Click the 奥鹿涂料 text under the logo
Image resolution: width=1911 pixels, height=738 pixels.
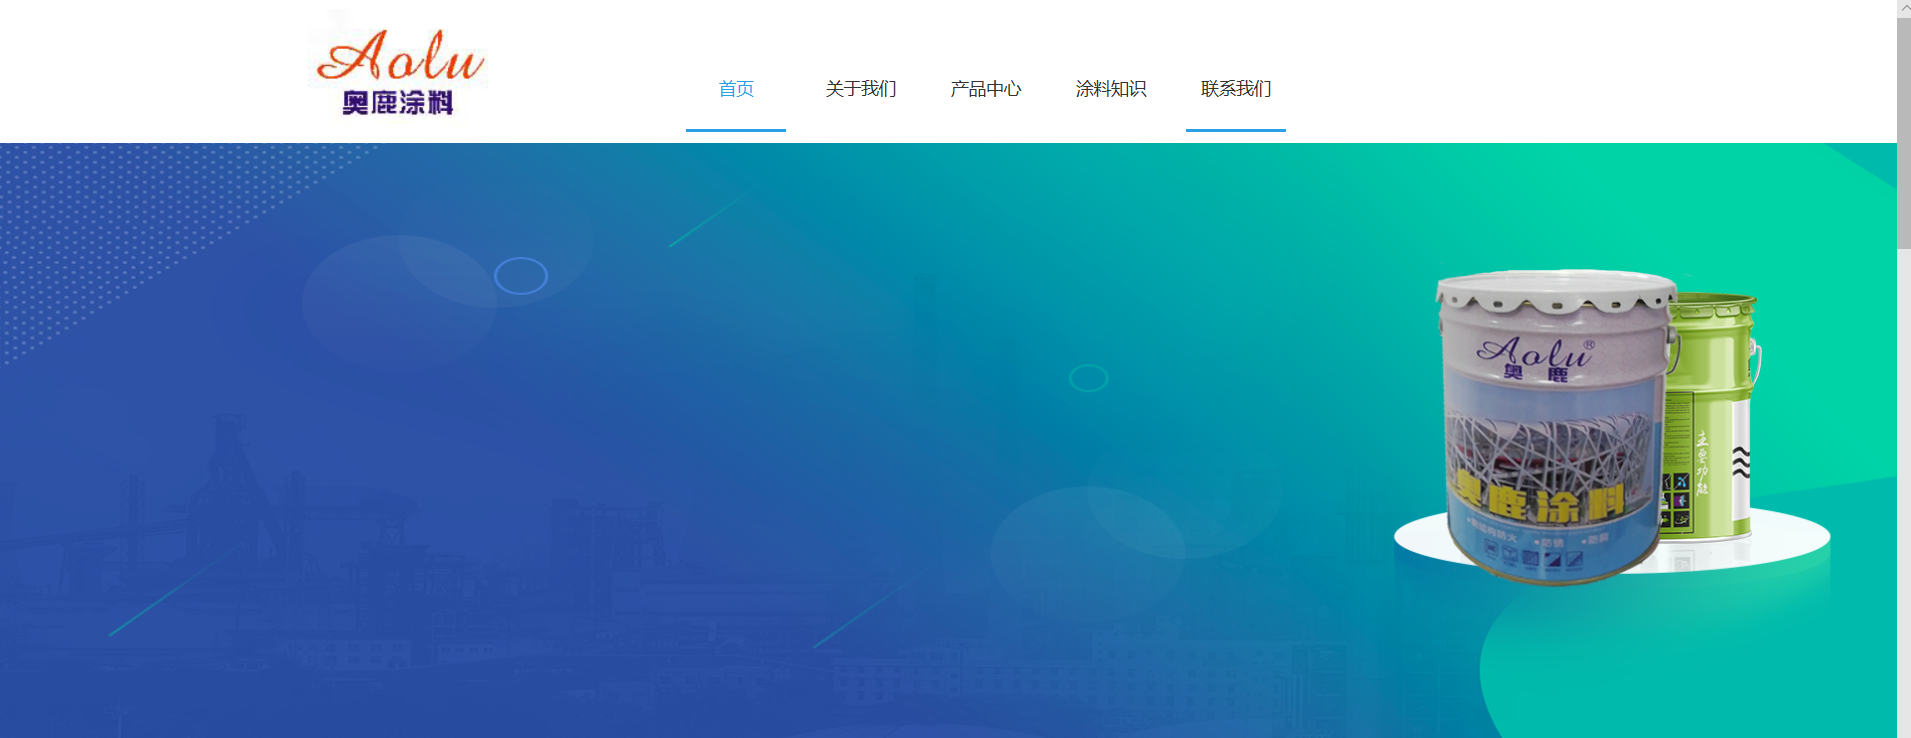(x=398, y=102)
